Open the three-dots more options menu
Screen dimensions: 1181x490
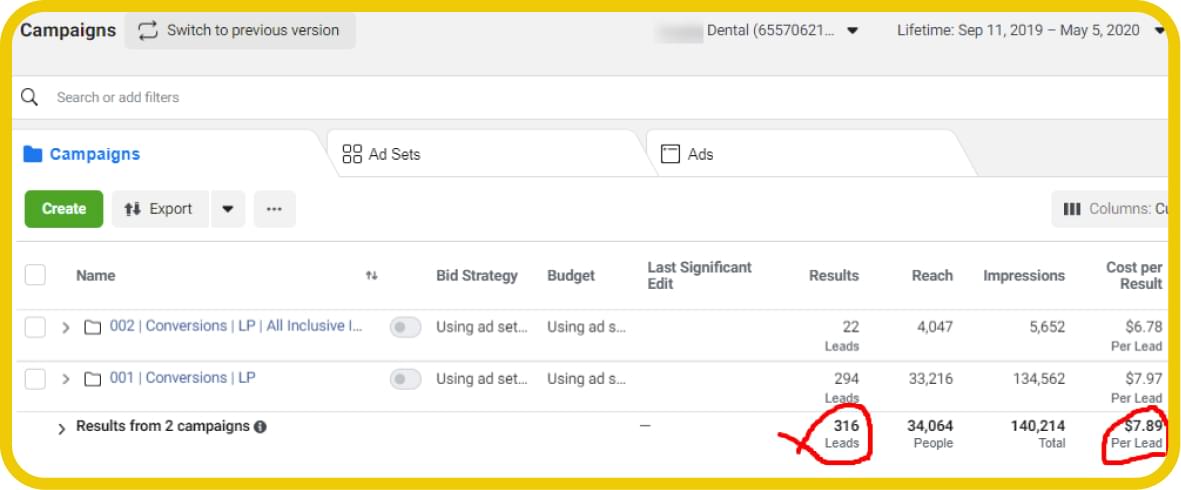tap(274, 209)
